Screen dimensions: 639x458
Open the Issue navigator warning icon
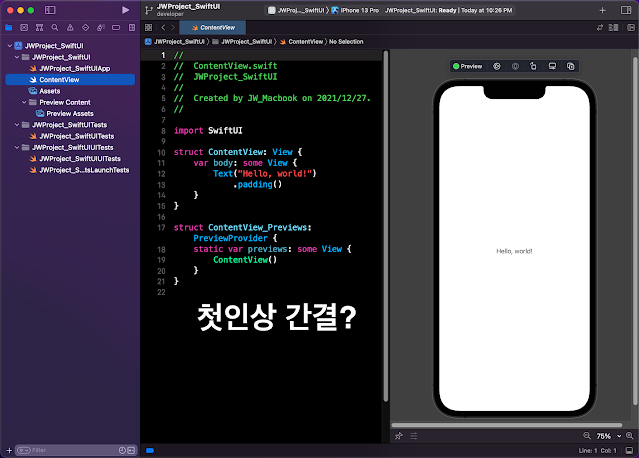coord(70,28)
